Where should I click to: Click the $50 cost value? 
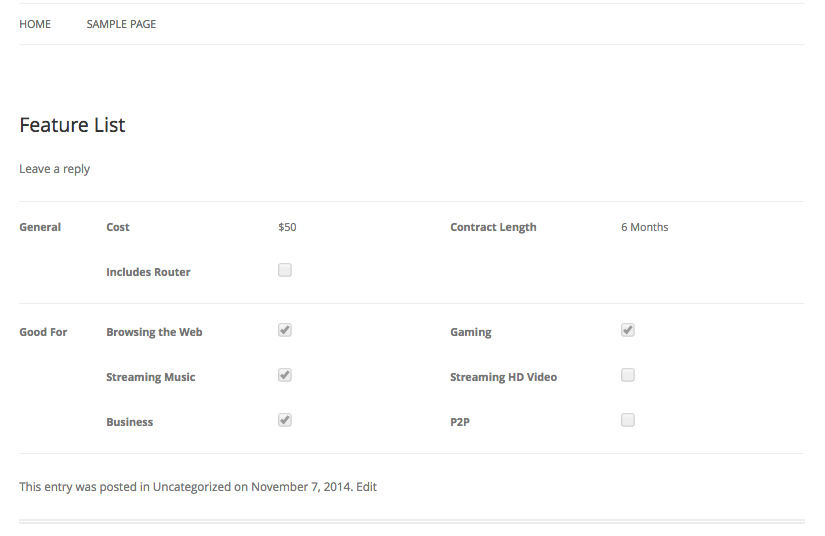287,227
